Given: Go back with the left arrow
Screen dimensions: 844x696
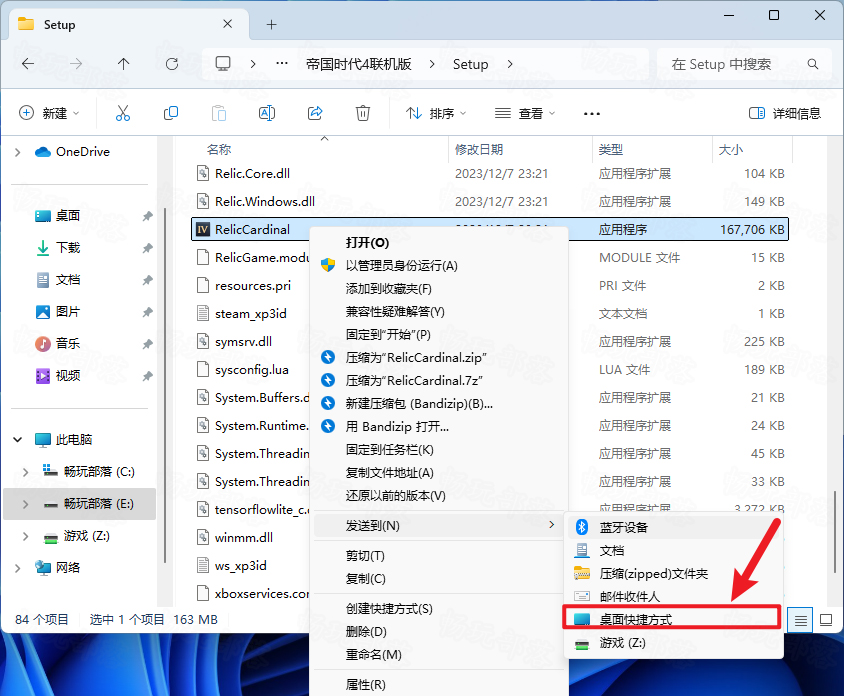Looking at the screenshot, I should [x=28, y=64].
